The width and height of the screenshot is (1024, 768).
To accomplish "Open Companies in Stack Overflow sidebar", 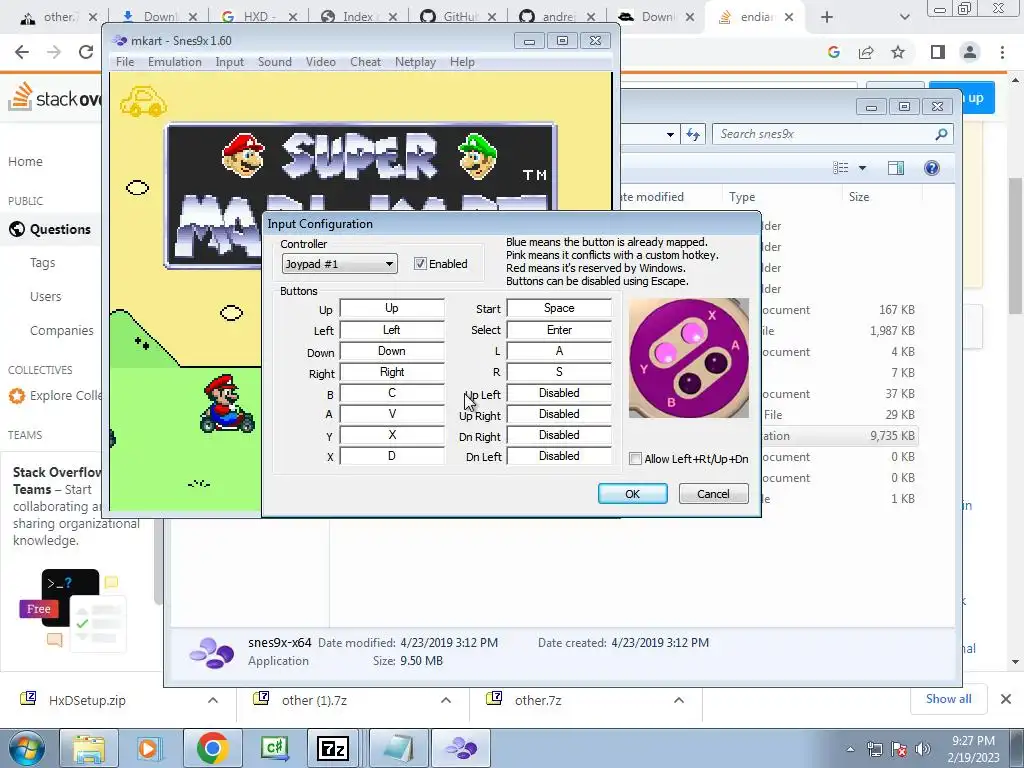I will (x=61, y=330).
